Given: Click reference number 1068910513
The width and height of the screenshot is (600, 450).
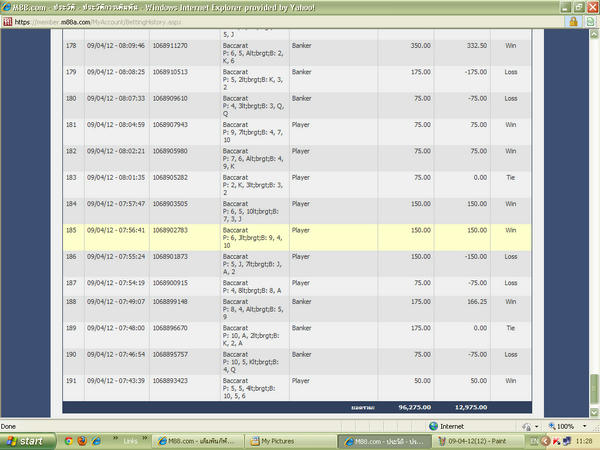Looking at the screenshot, I should (170, 72).
